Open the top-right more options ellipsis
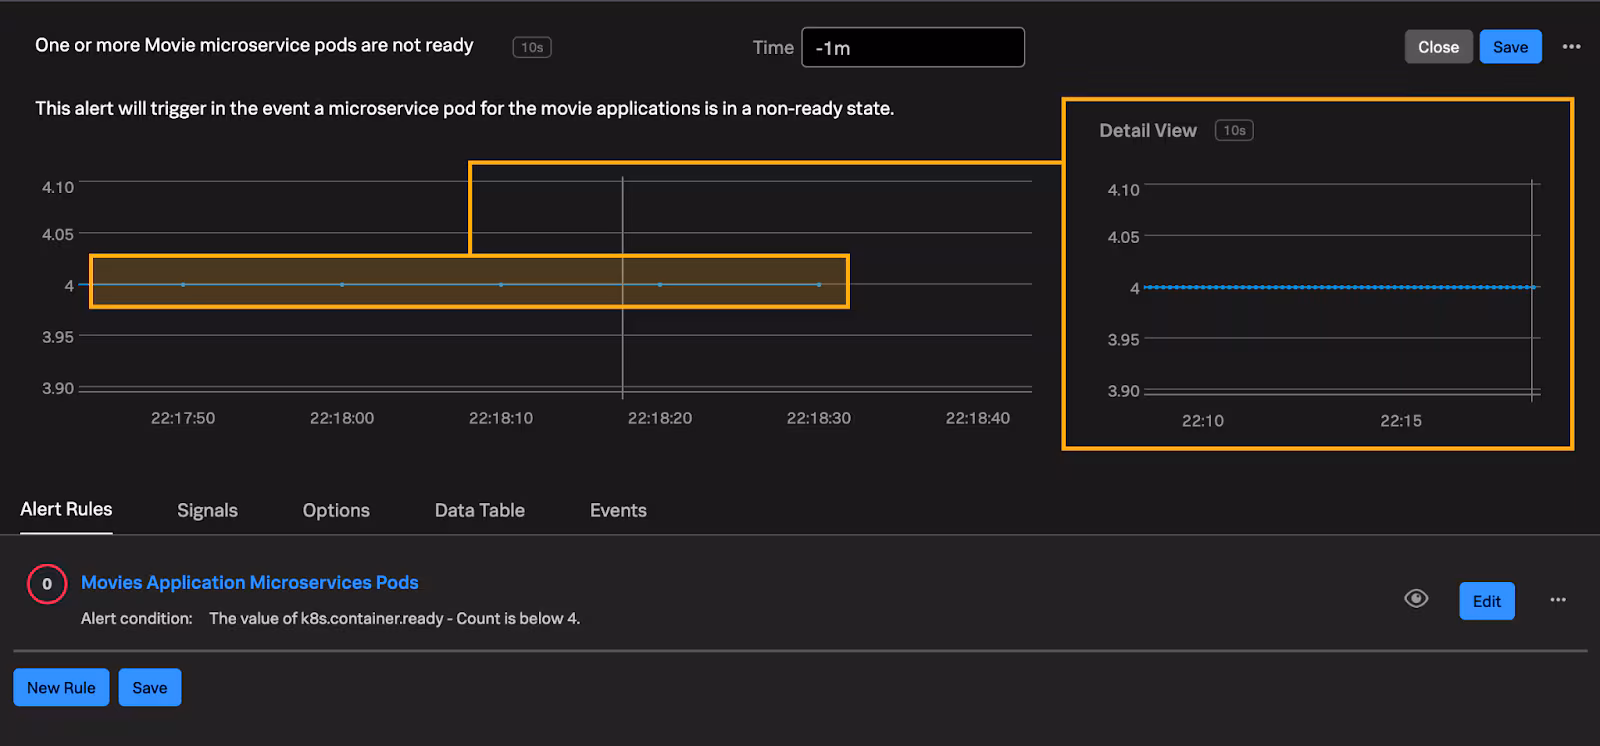 [1571, 47]
